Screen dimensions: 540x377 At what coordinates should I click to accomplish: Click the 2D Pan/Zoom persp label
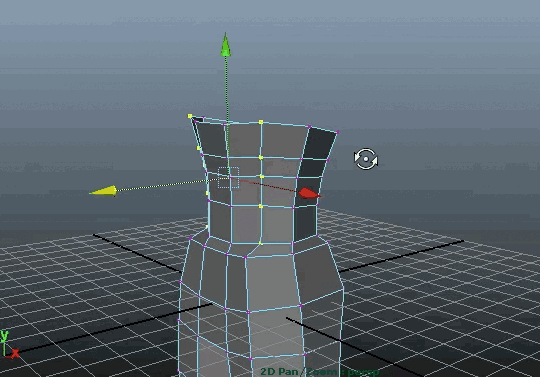tap(320, 372)
